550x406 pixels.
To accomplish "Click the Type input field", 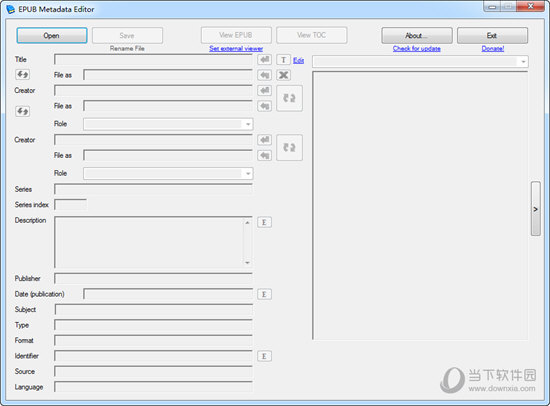I will 153,325.
